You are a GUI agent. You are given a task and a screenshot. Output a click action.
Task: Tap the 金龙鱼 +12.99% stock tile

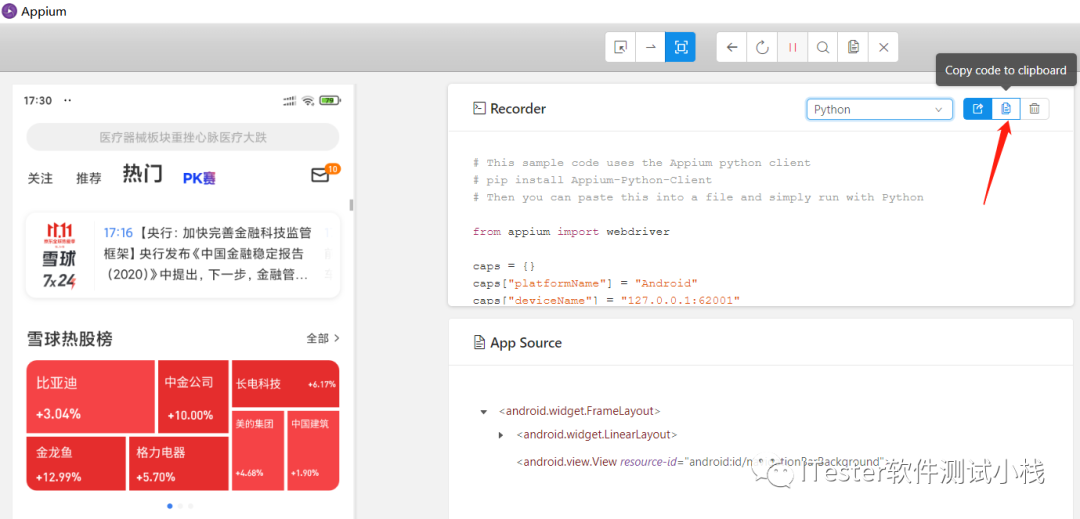[76, 463]
